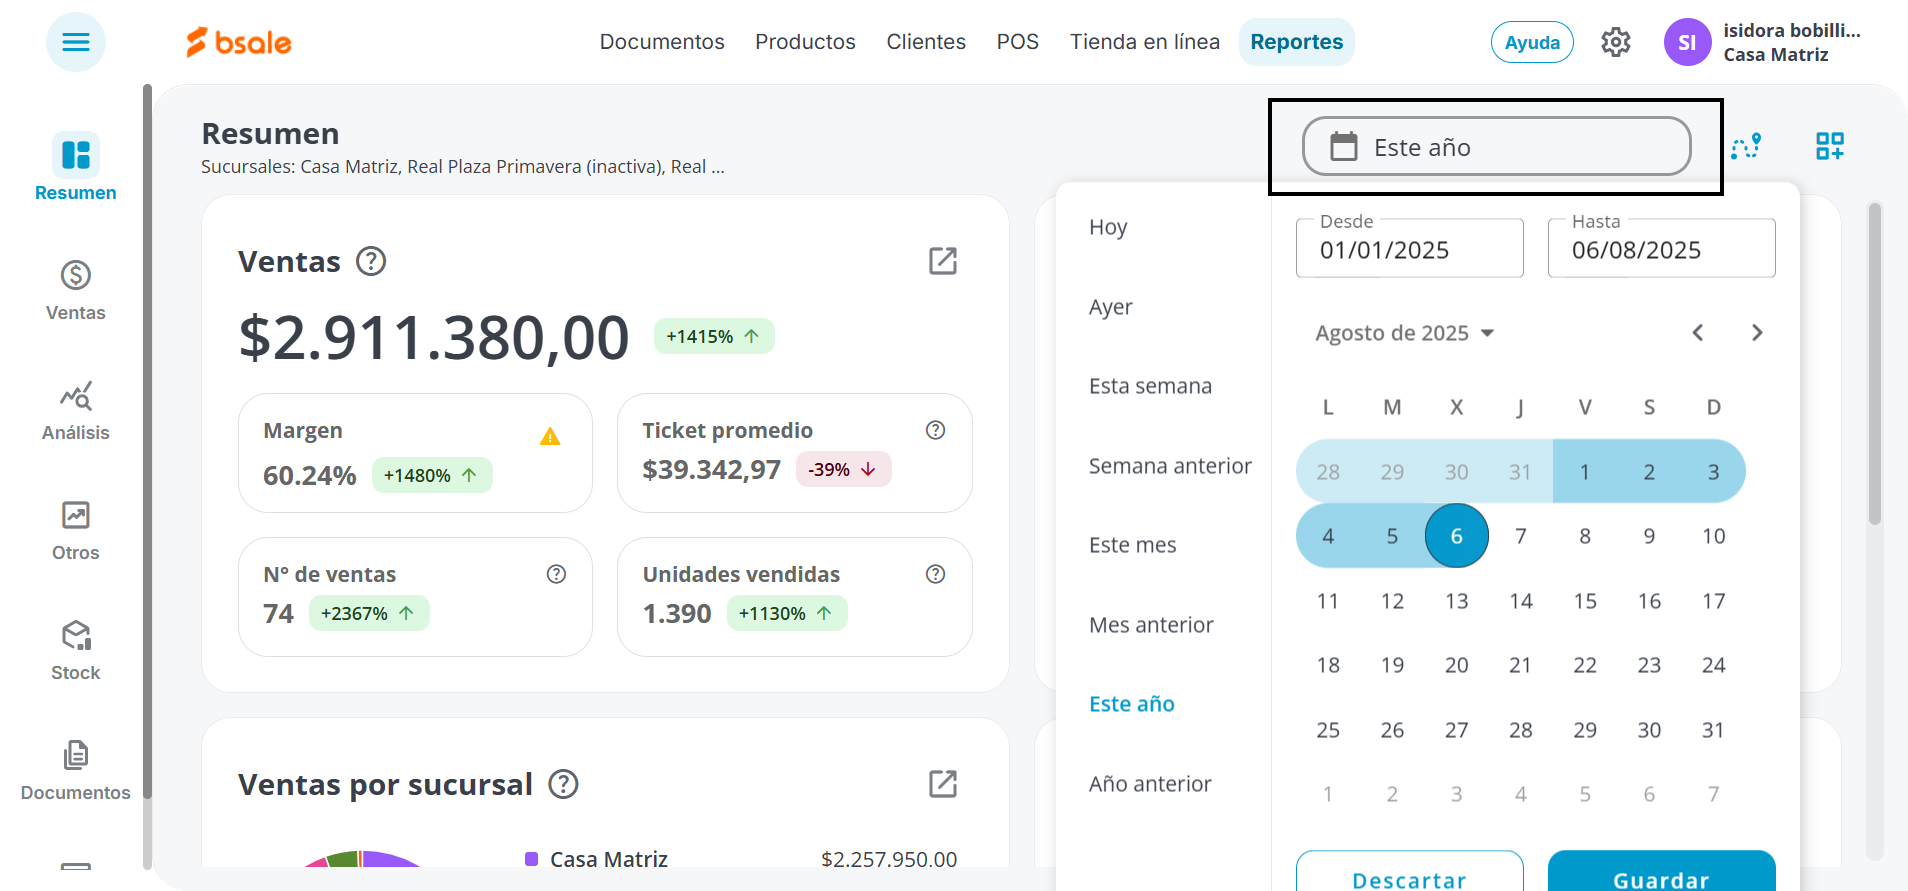Open Análisis in the sidebar
This screenshot has width=1908, height=891.
click(x=76, y=410)
